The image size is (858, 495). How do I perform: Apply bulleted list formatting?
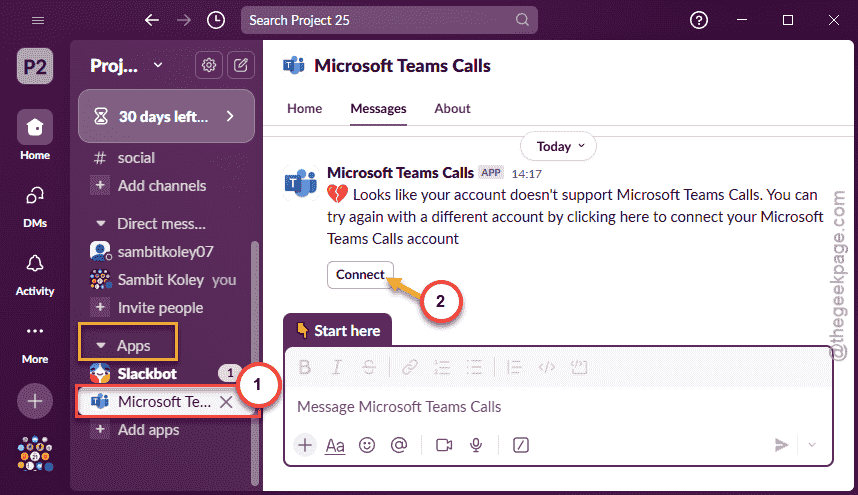(474, 367)
